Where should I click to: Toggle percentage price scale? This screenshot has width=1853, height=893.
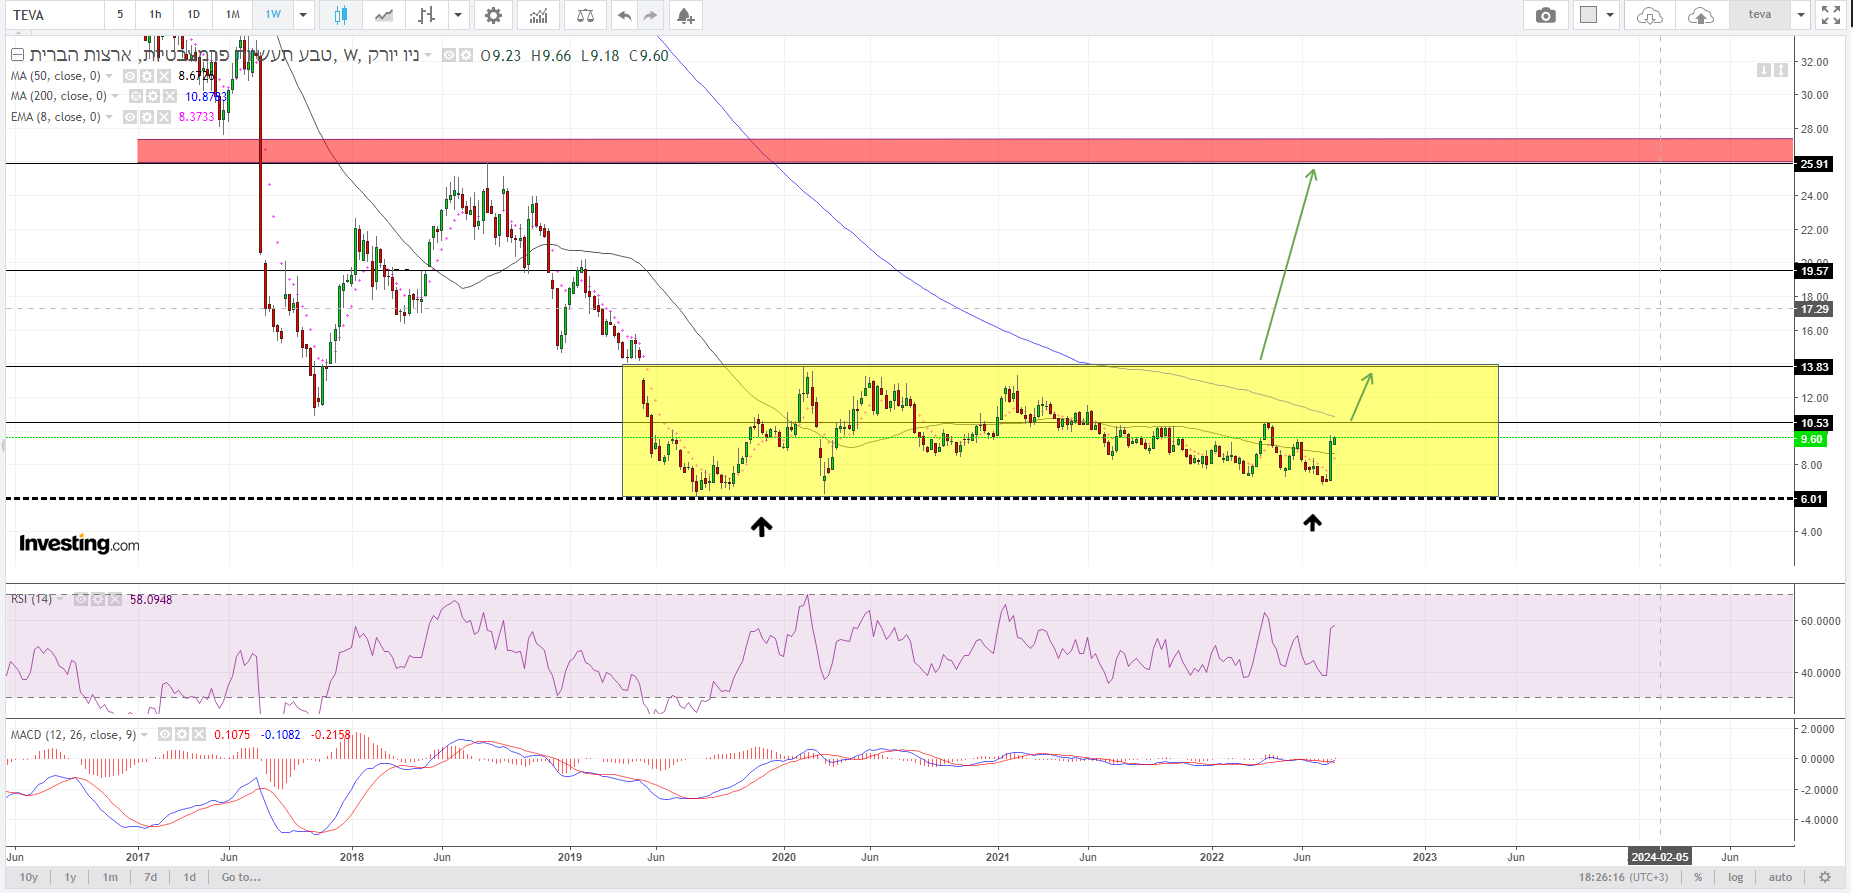(1698, 877)
